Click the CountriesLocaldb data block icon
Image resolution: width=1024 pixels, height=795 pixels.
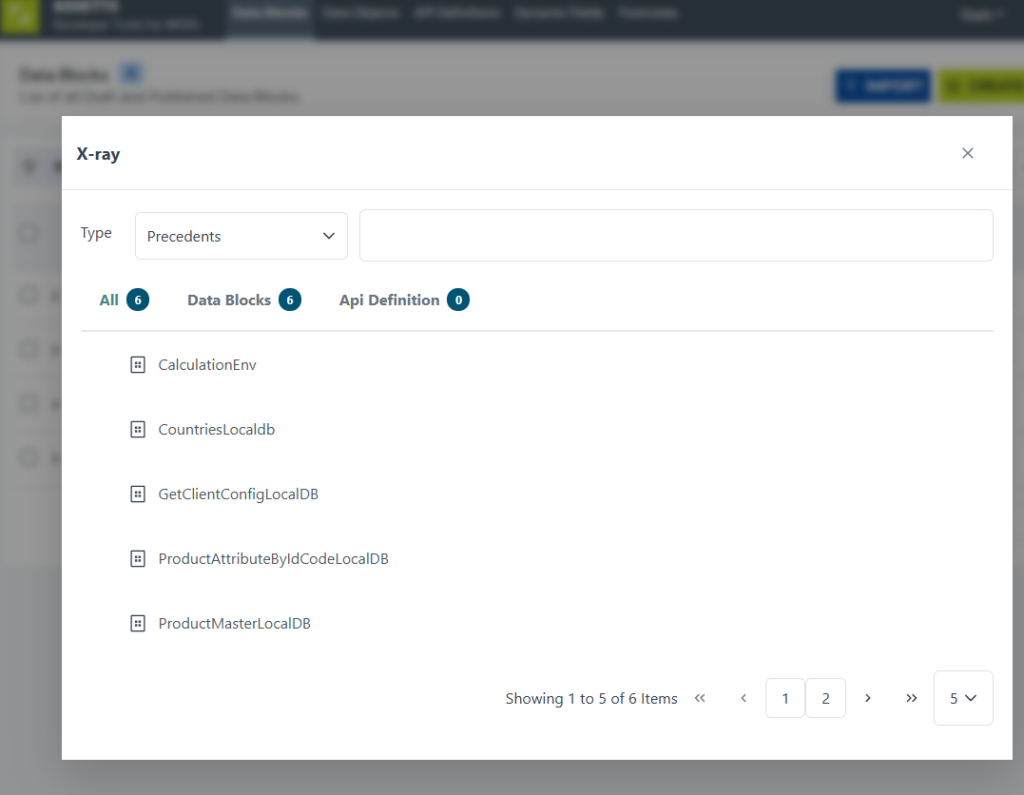point(138,429)
